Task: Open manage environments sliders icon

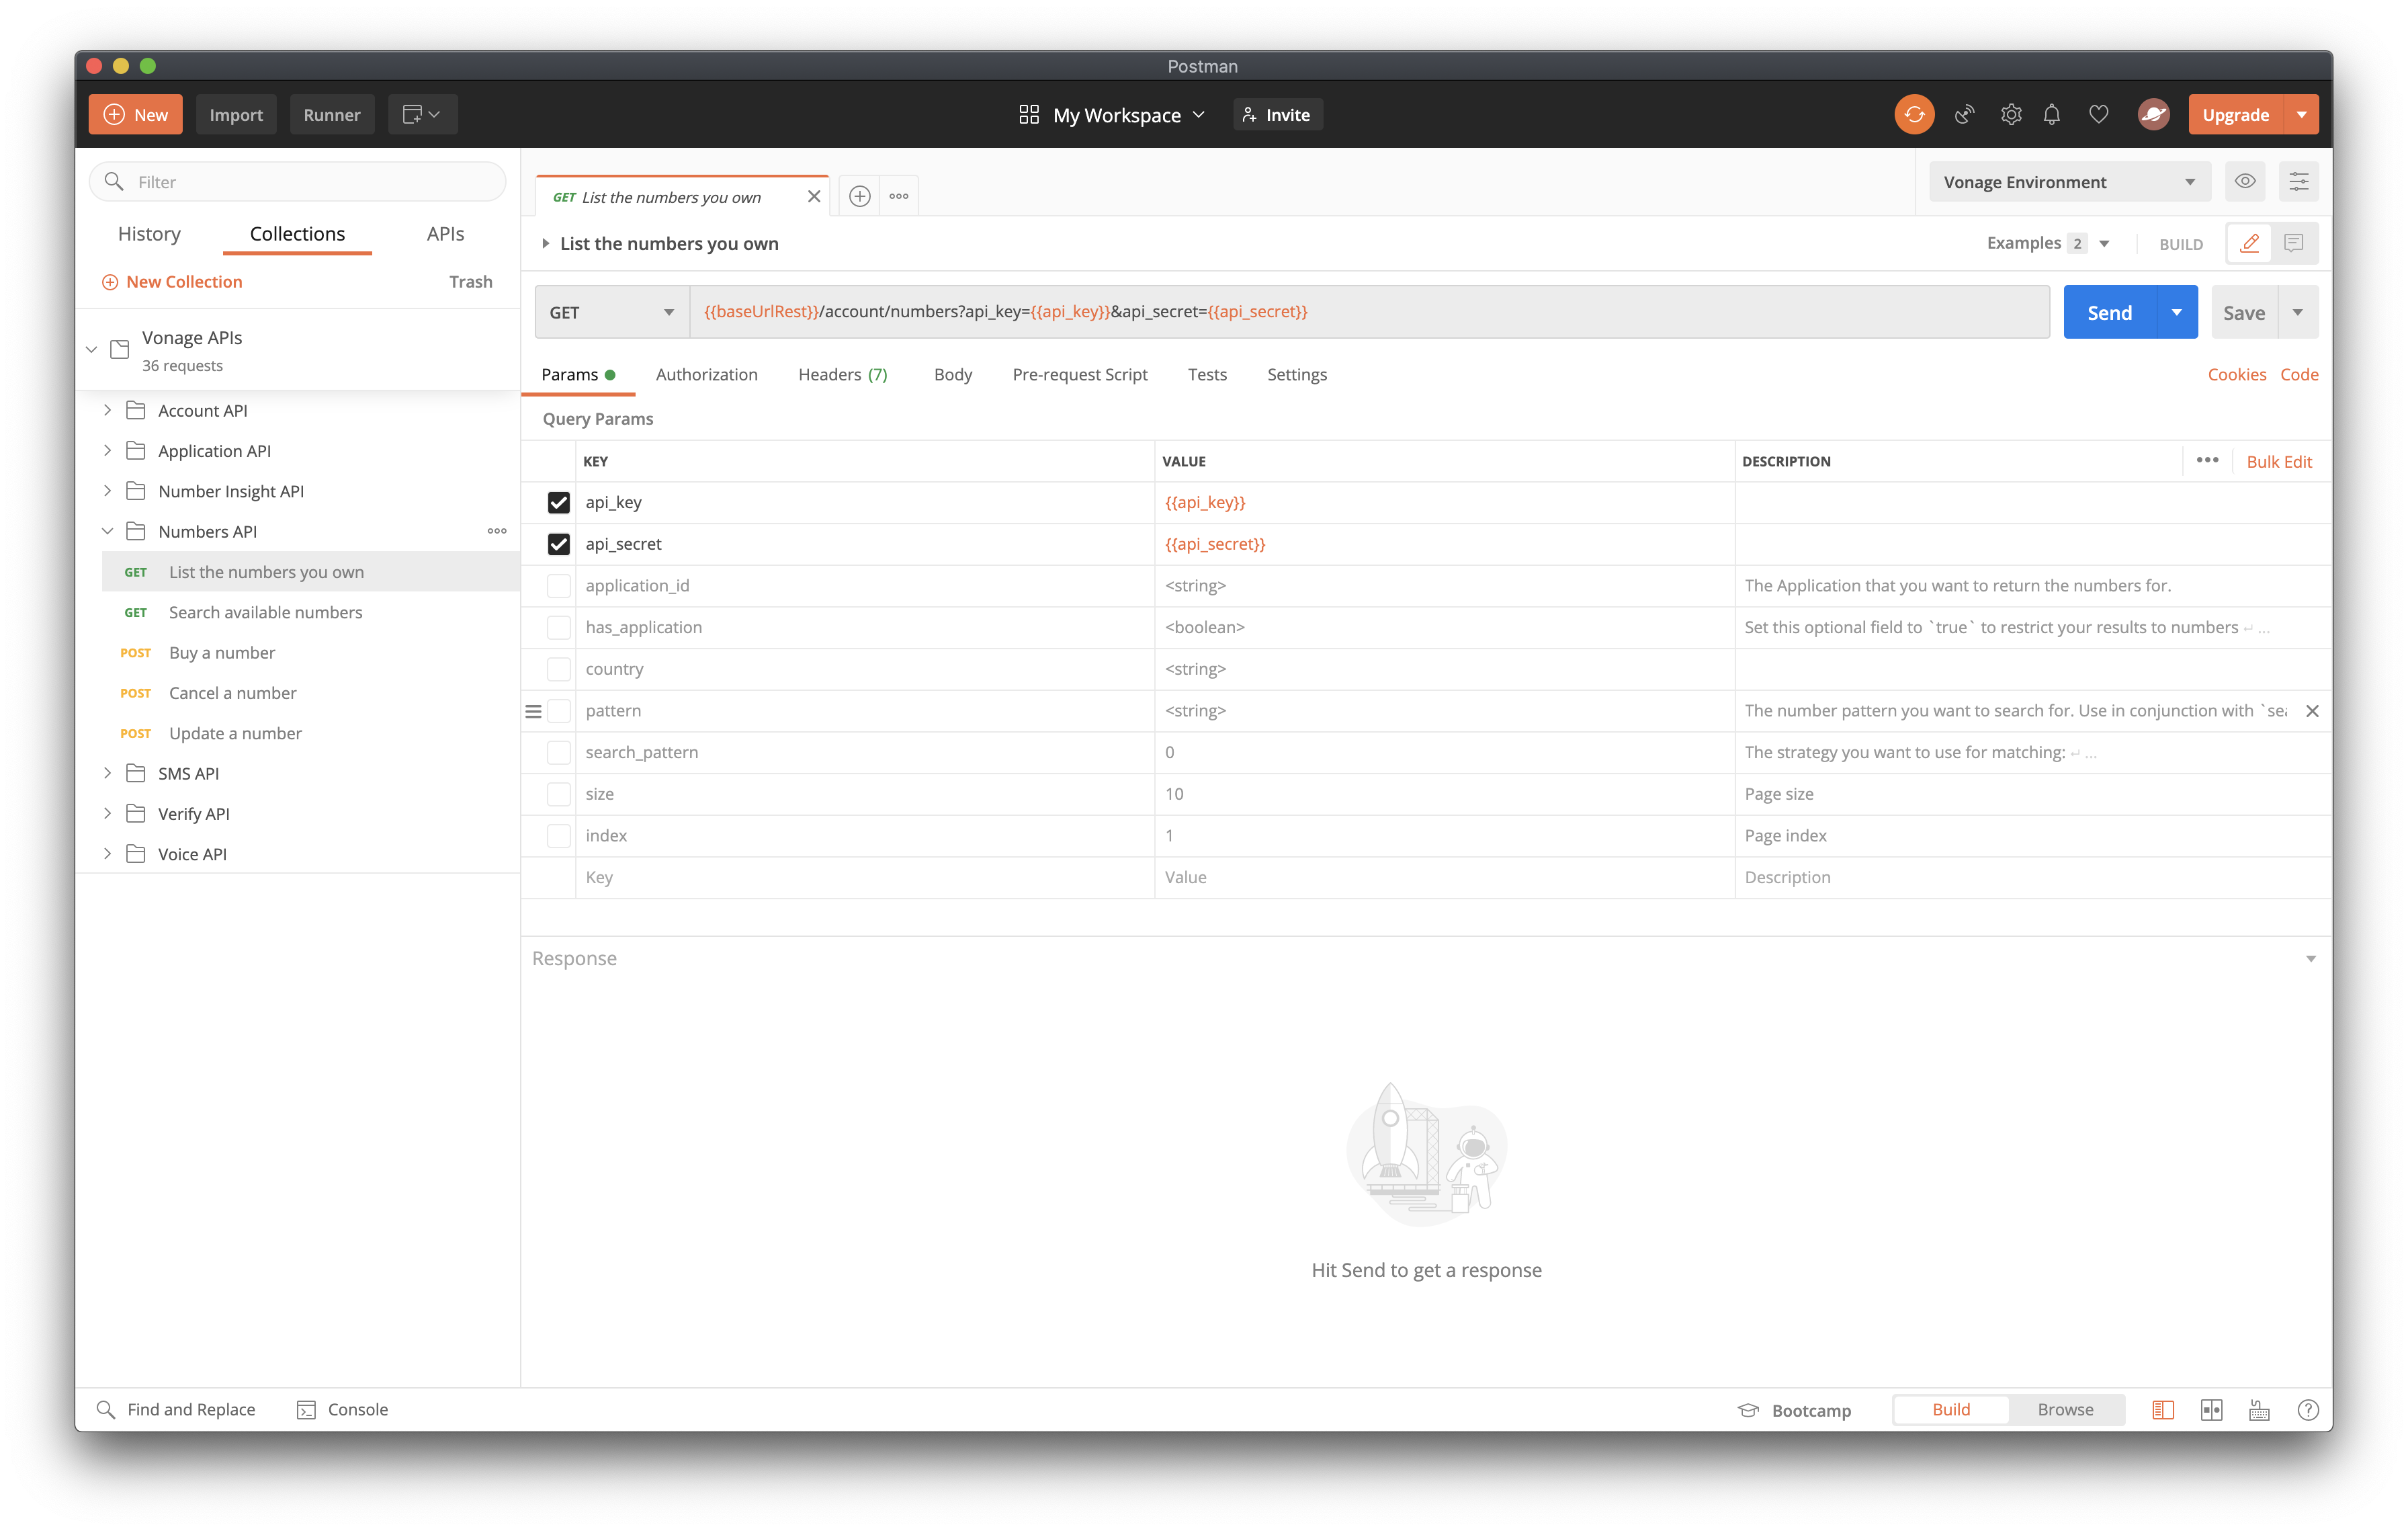Action: pos(2298,182)
